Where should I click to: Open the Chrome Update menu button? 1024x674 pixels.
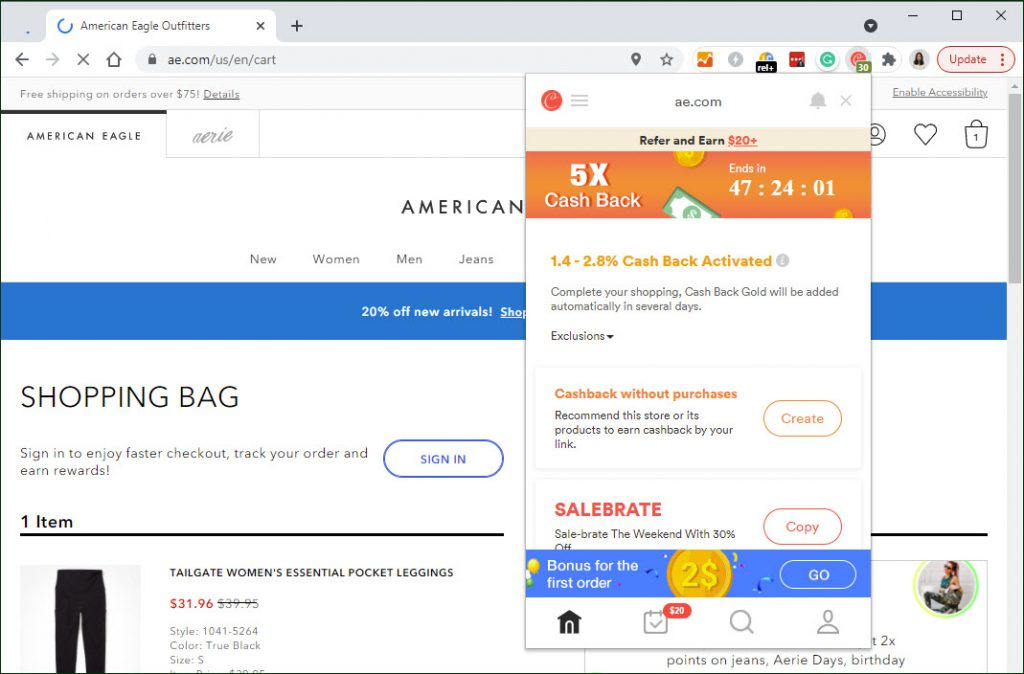(x=976, y=59)
